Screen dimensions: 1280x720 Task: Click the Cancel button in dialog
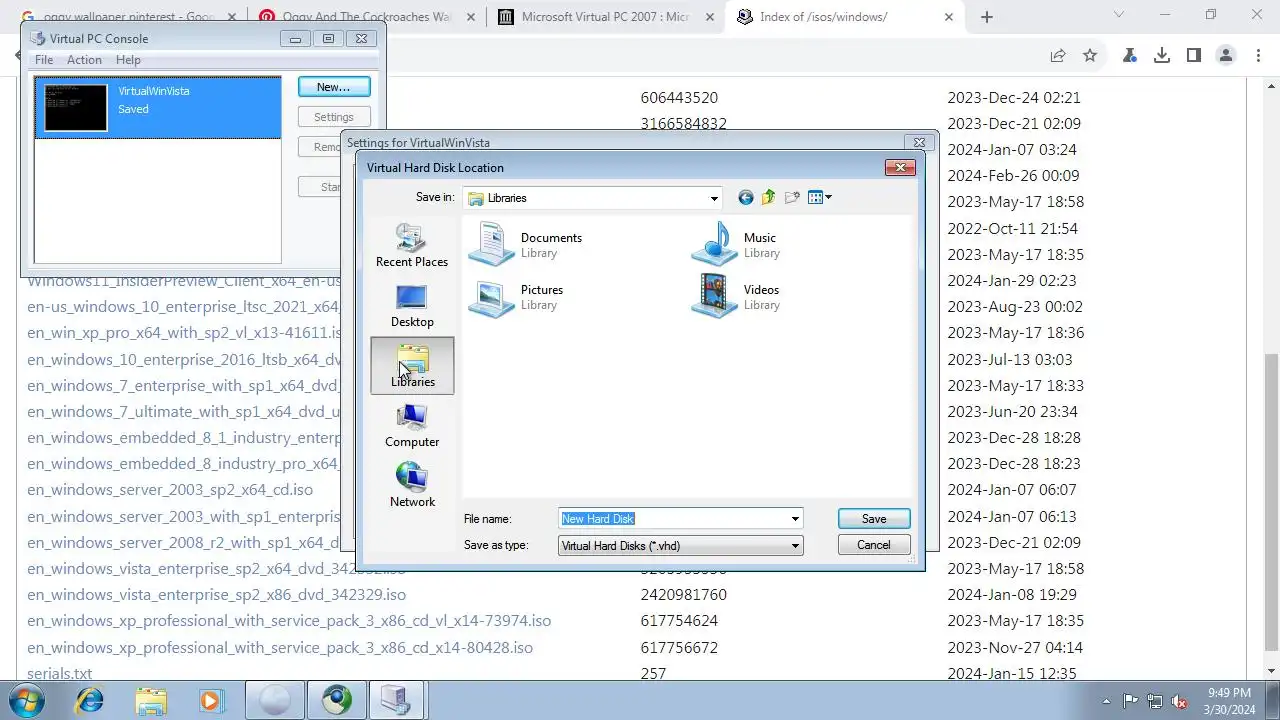(x=874, y=545)
